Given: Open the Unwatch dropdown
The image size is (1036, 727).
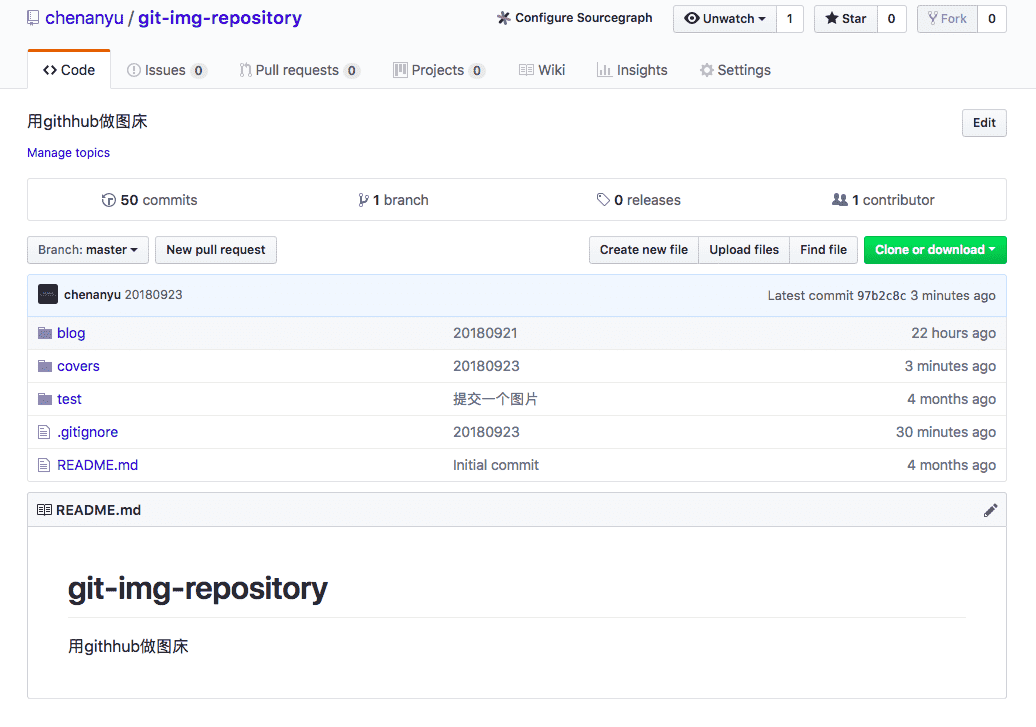Looking at the screenshot, I should pos(725,19).
